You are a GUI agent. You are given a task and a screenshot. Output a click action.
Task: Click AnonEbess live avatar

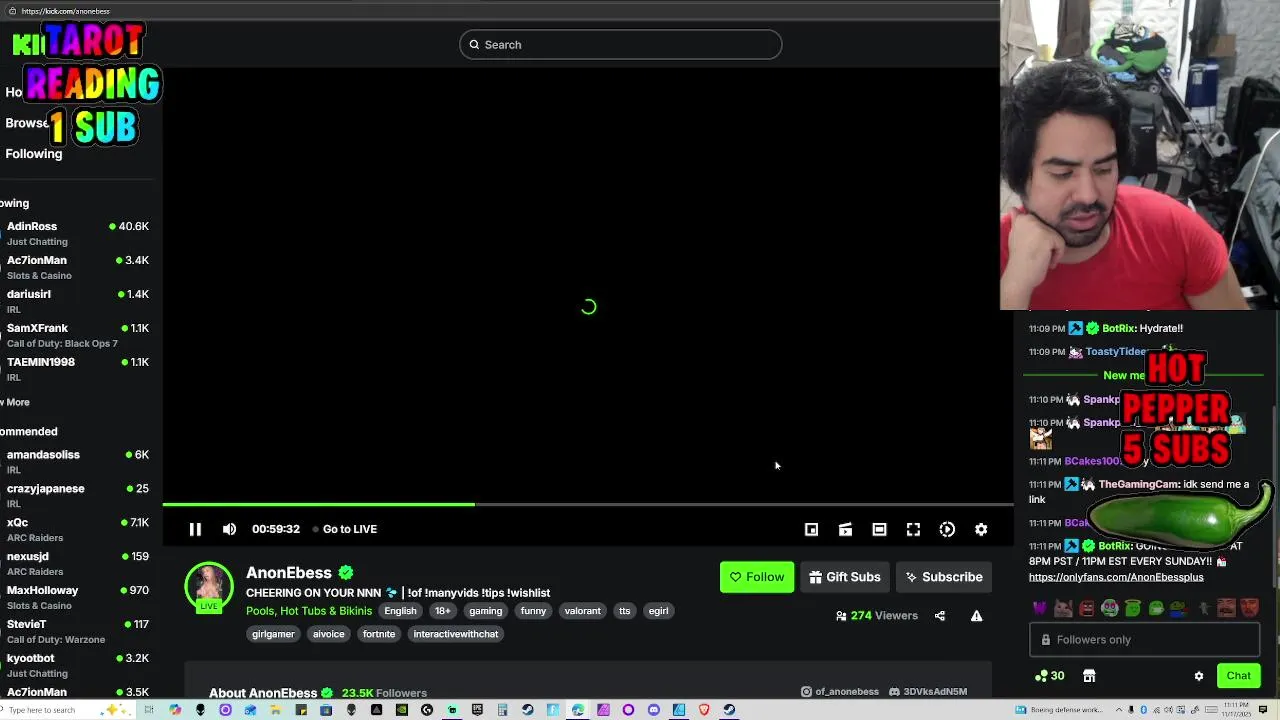point(209,587)
